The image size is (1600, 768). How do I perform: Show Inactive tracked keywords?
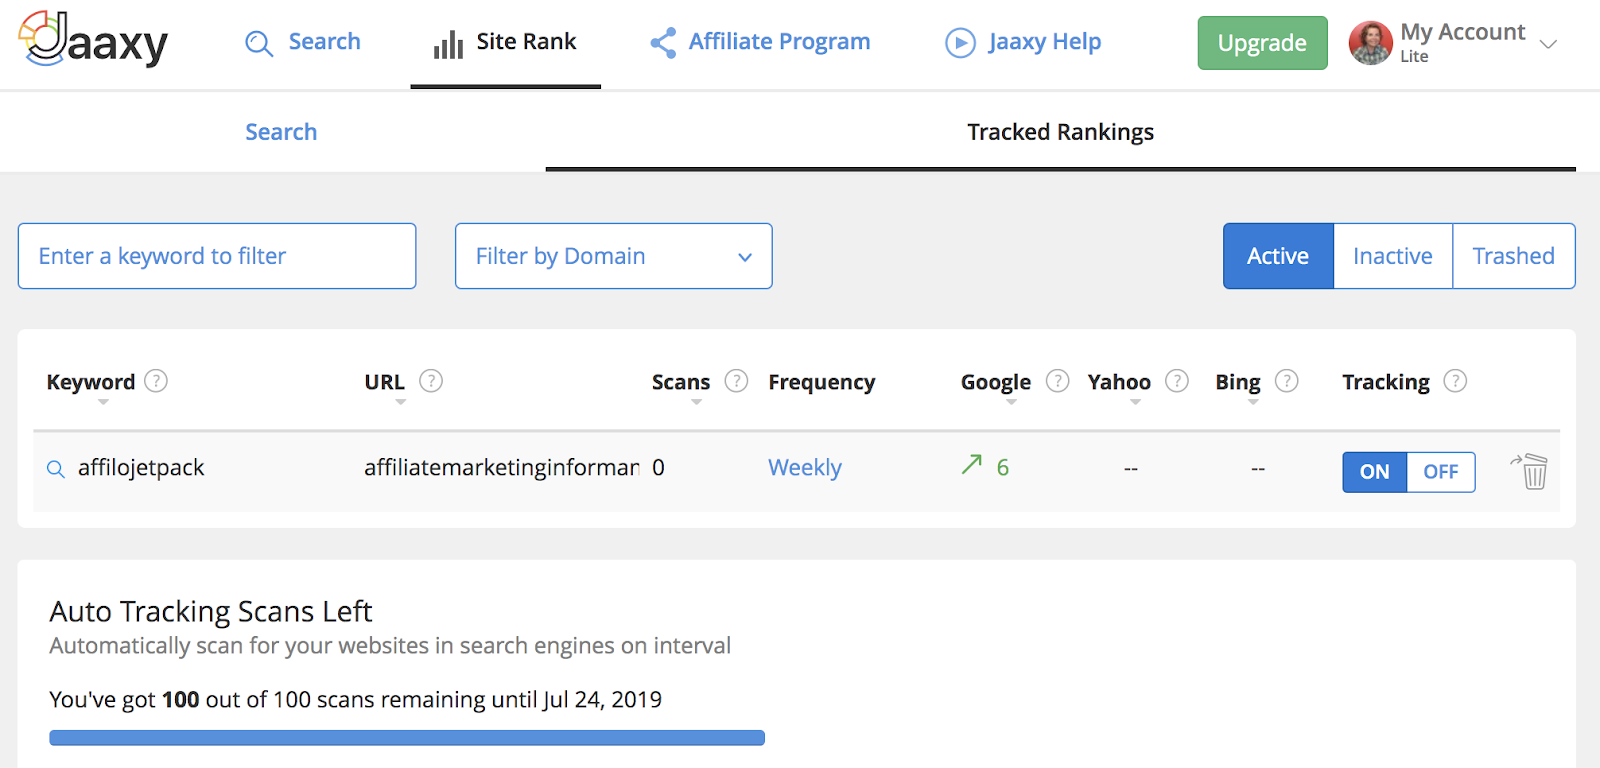point(1393,256)
